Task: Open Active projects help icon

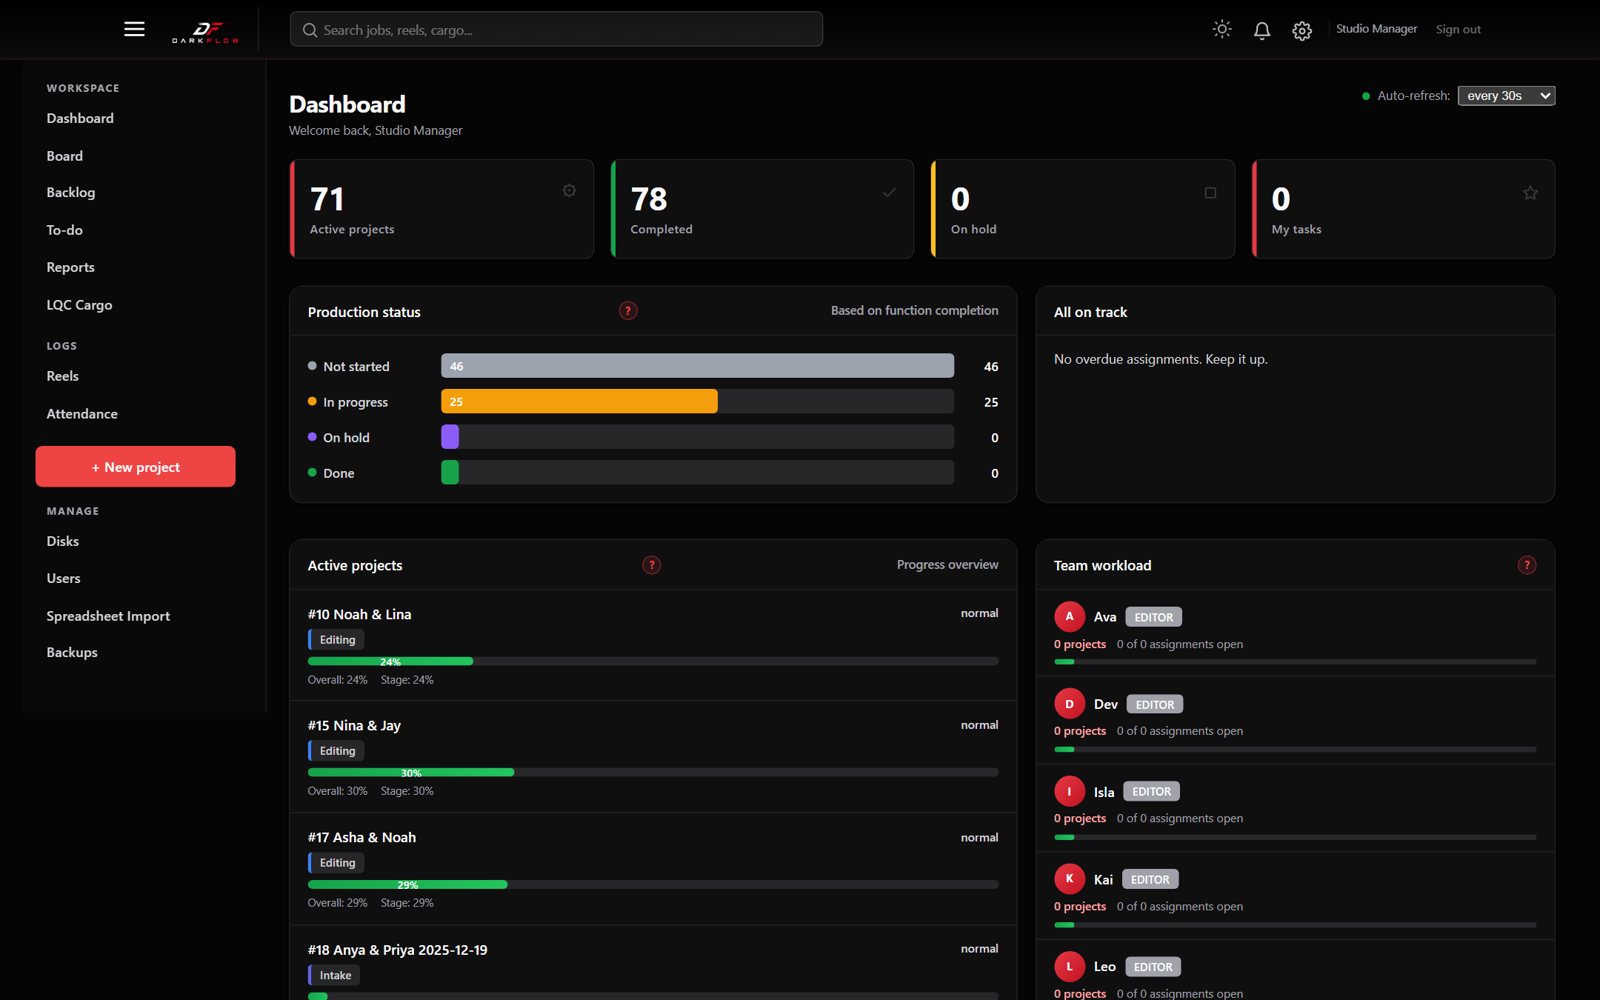Action: tap(651, 565)
